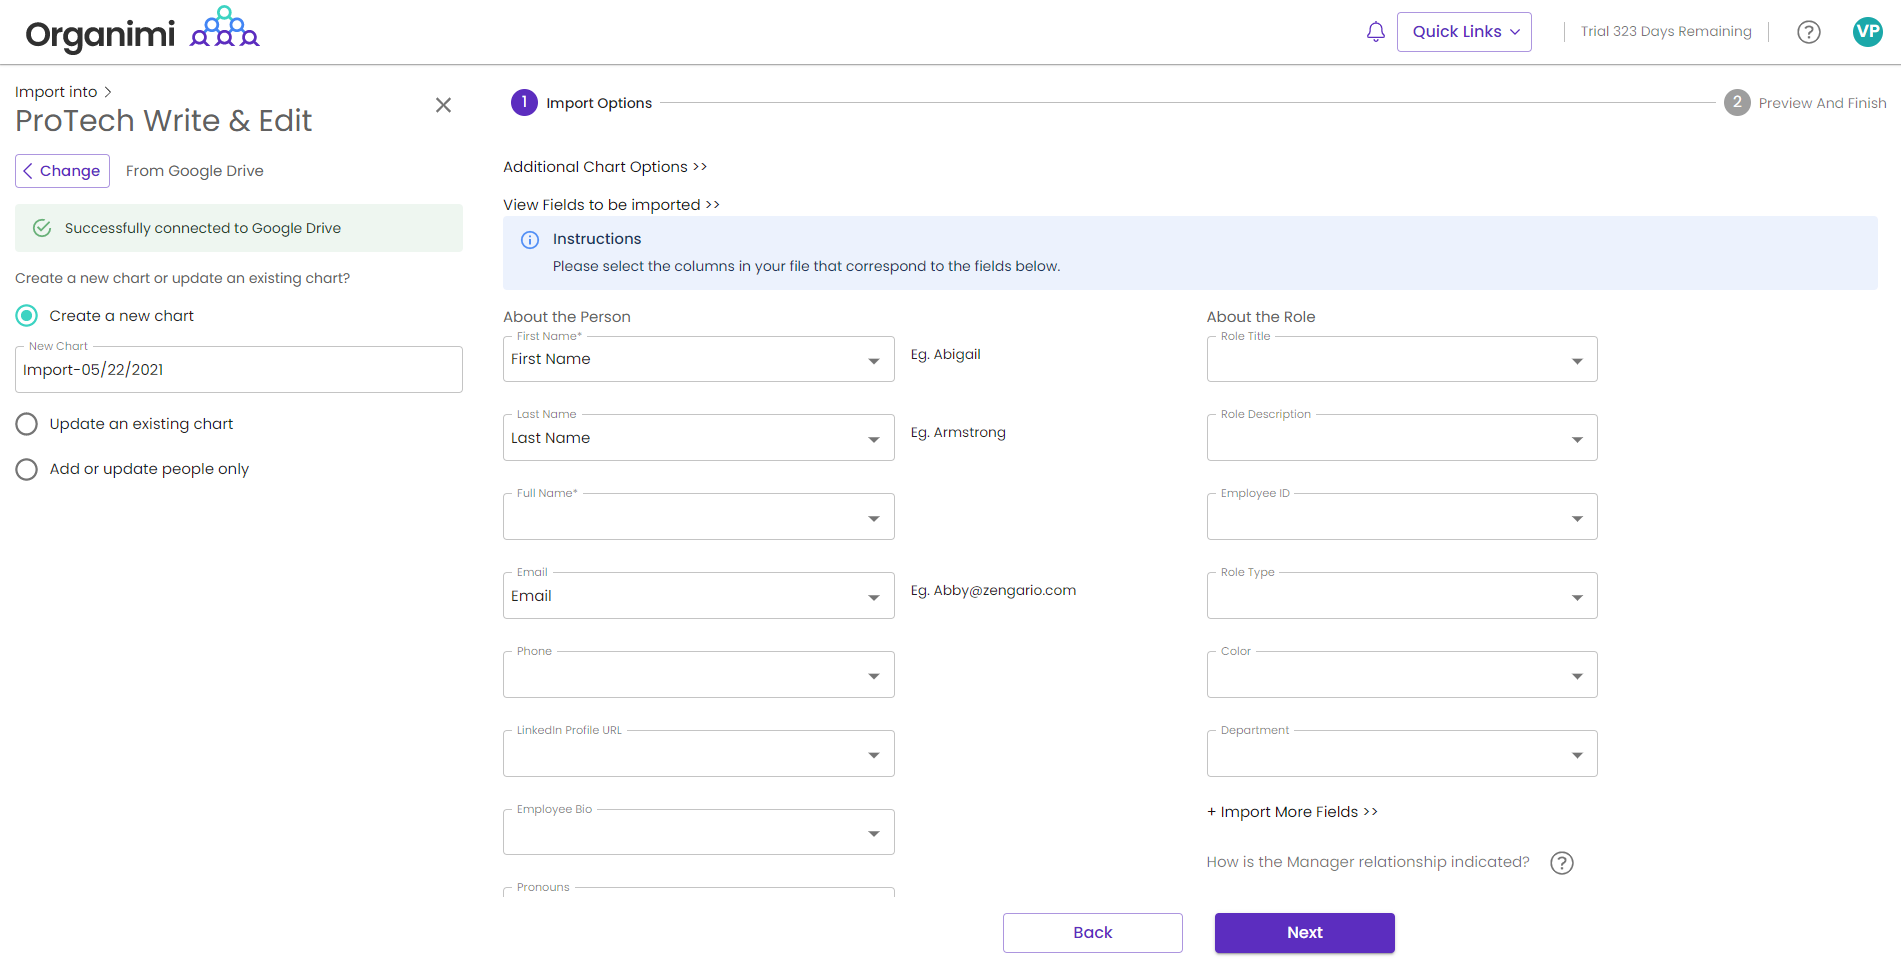Open help for Manager relationship question
This screenshot has width=1901, height=965.
coord(1561,863)
